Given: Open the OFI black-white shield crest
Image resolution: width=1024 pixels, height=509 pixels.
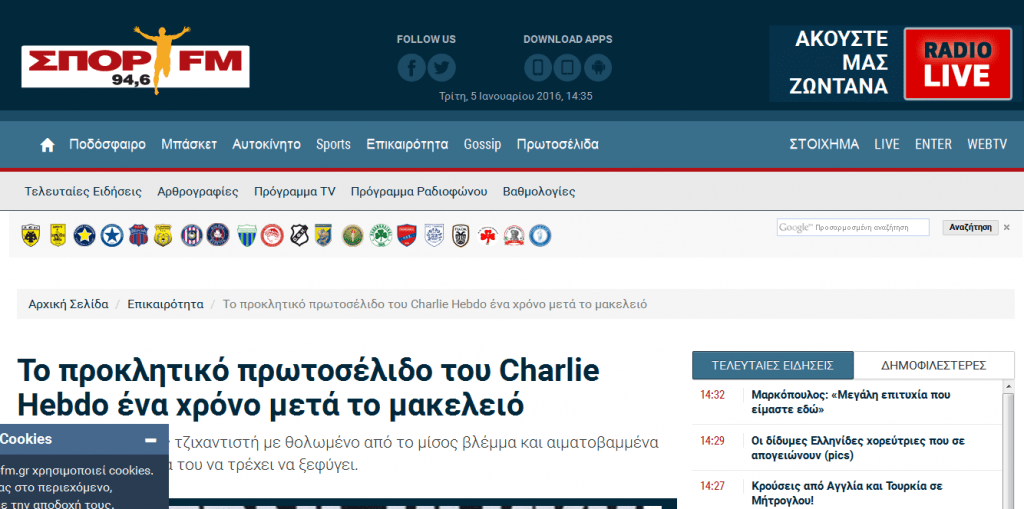Looking at the screenshot, I should pyautogui.click(x=299, y=235).
